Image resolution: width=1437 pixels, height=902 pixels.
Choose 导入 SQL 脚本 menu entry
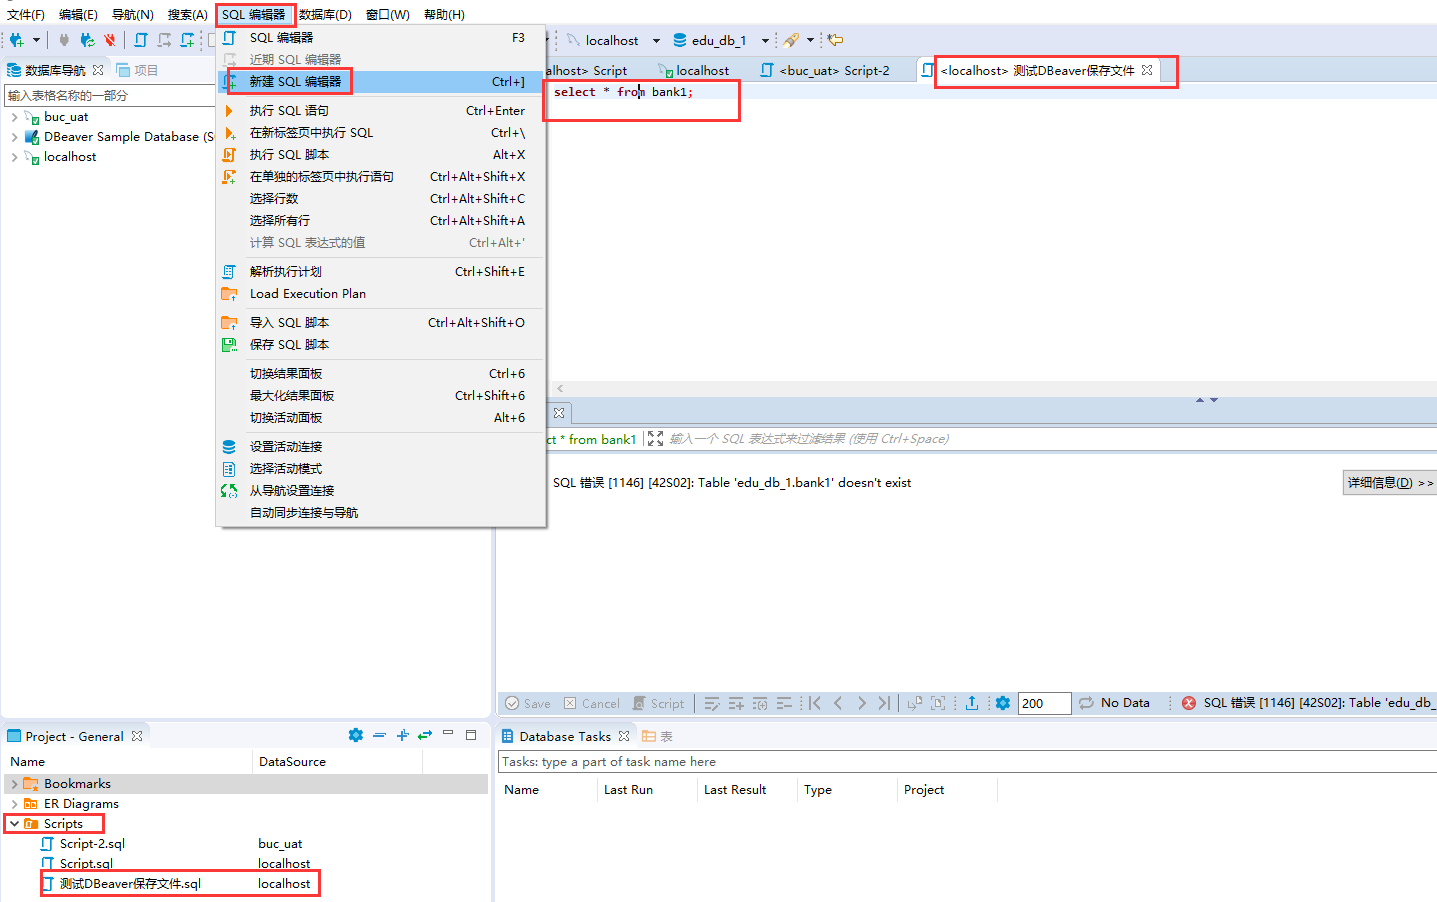(381, 323)
